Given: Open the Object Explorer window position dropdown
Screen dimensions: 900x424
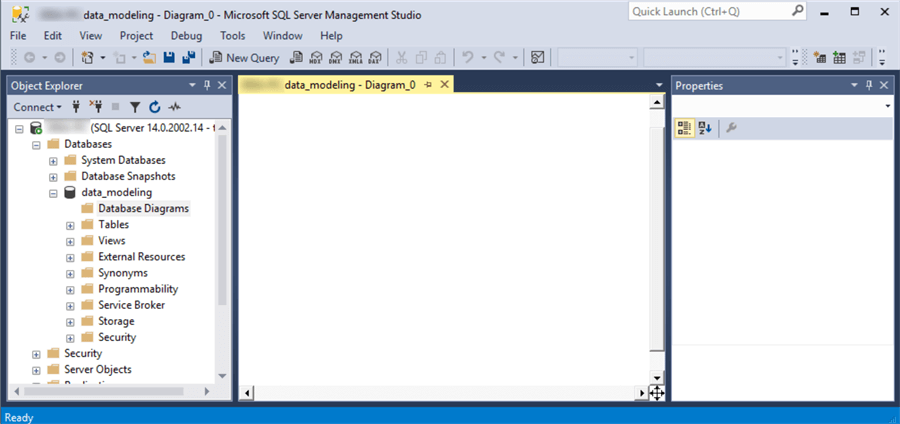Looking at the screenshot, I should (193, 85).
